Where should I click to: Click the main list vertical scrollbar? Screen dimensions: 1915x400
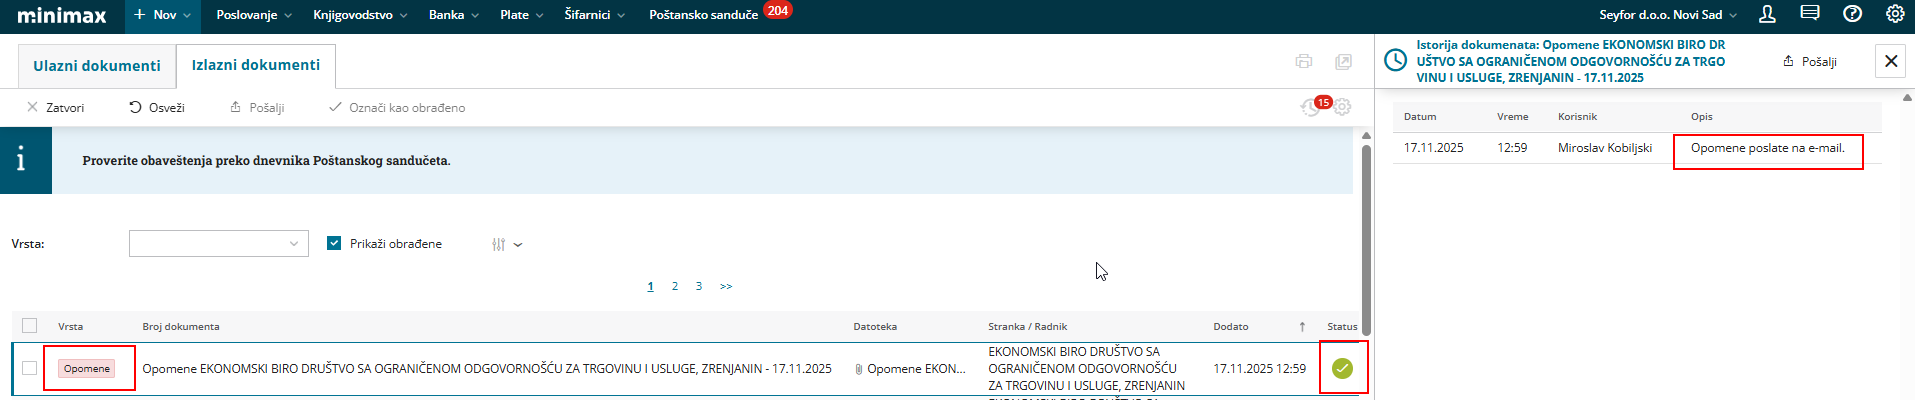[x=1366, y=240]
